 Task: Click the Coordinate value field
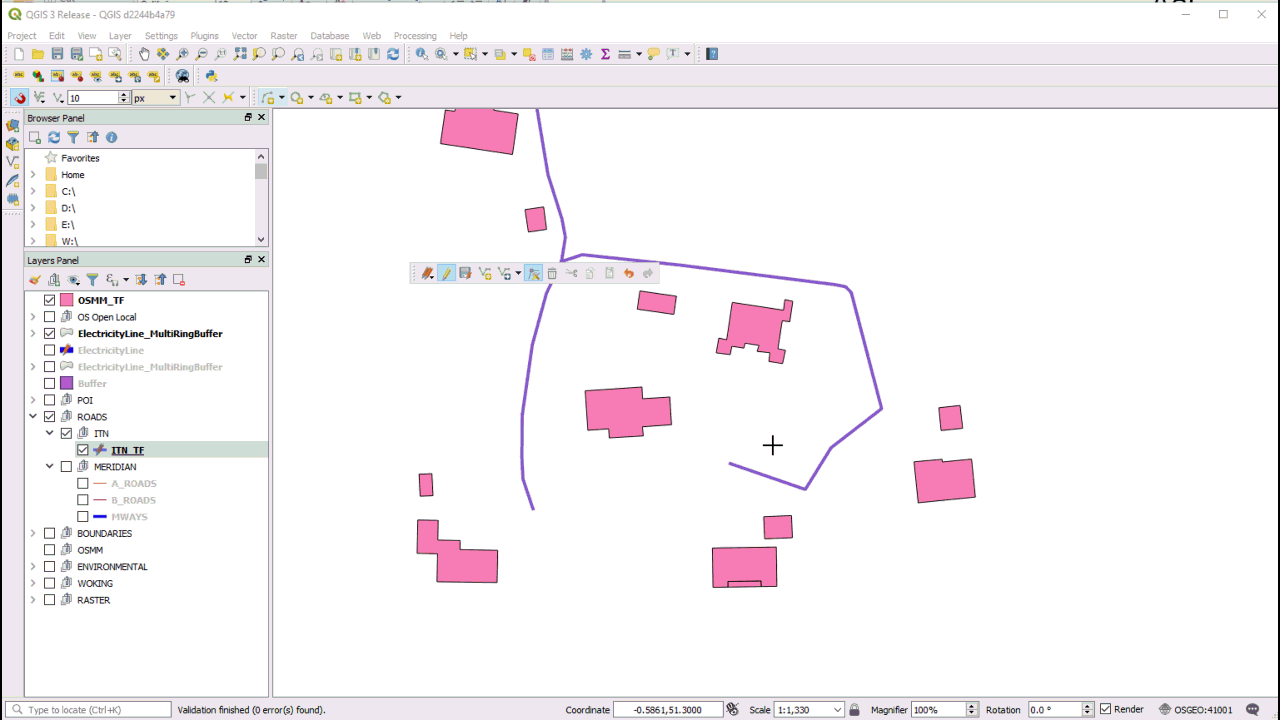669,710
